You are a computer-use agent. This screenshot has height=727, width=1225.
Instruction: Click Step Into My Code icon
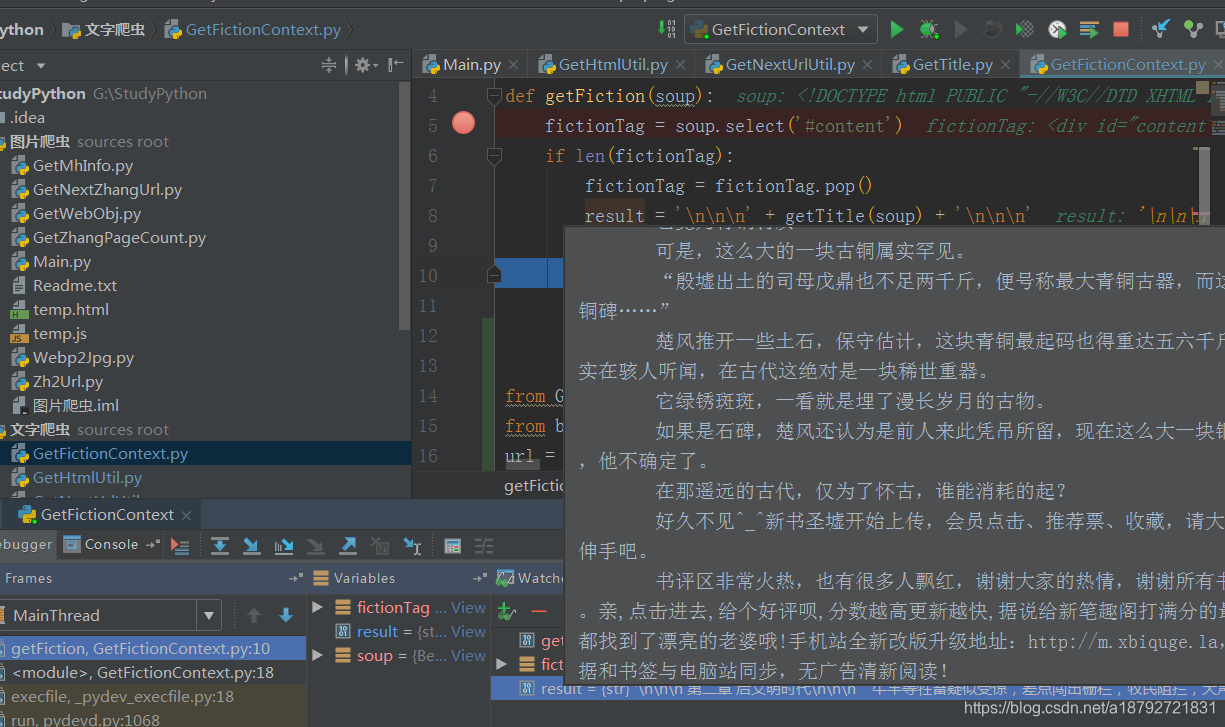tap(284, 545)
